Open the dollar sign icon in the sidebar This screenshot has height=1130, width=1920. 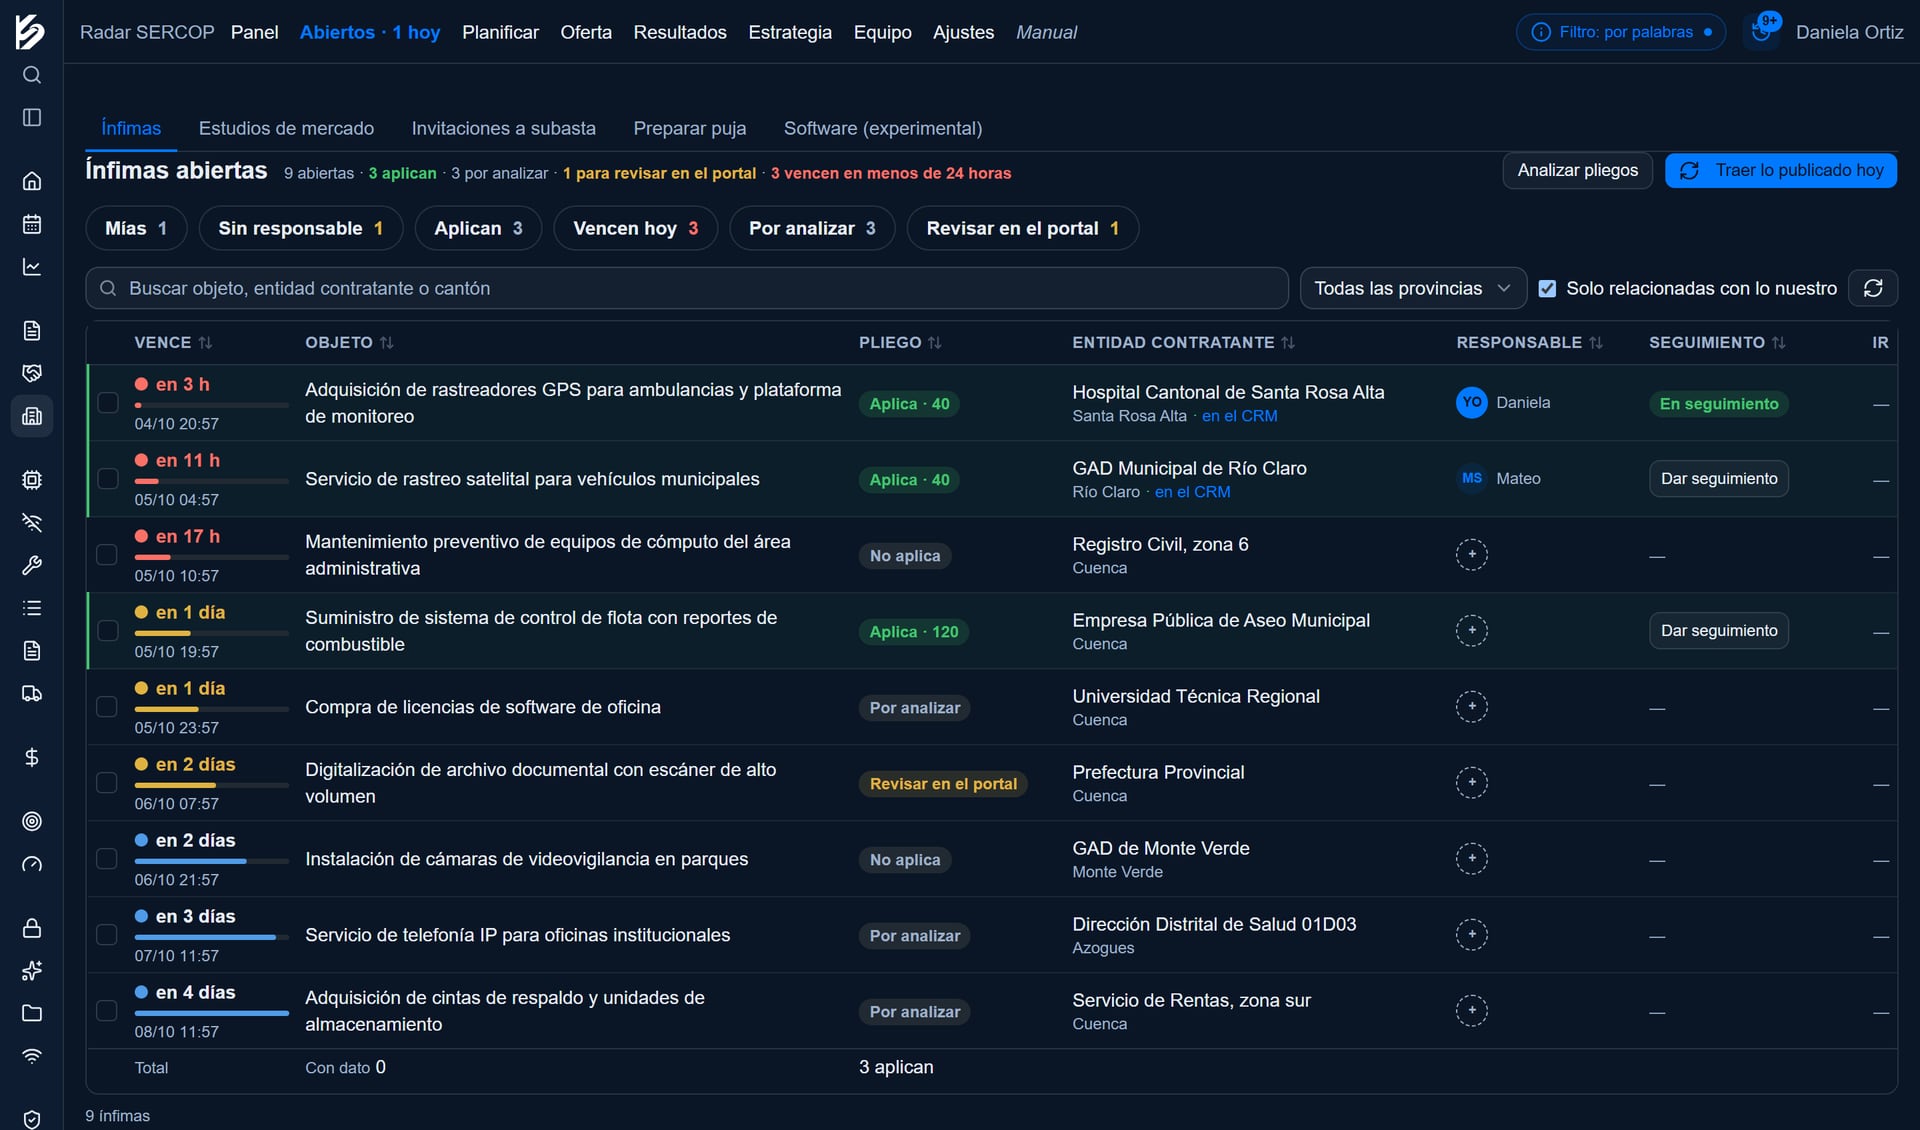coord(32,757)
